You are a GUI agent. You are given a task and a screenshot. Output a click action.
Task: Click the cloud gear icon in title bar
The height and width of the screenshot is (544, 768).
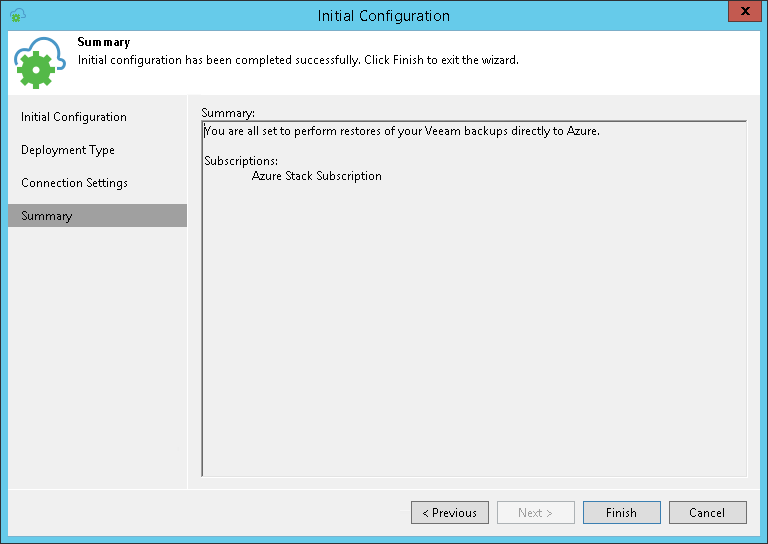18,15
